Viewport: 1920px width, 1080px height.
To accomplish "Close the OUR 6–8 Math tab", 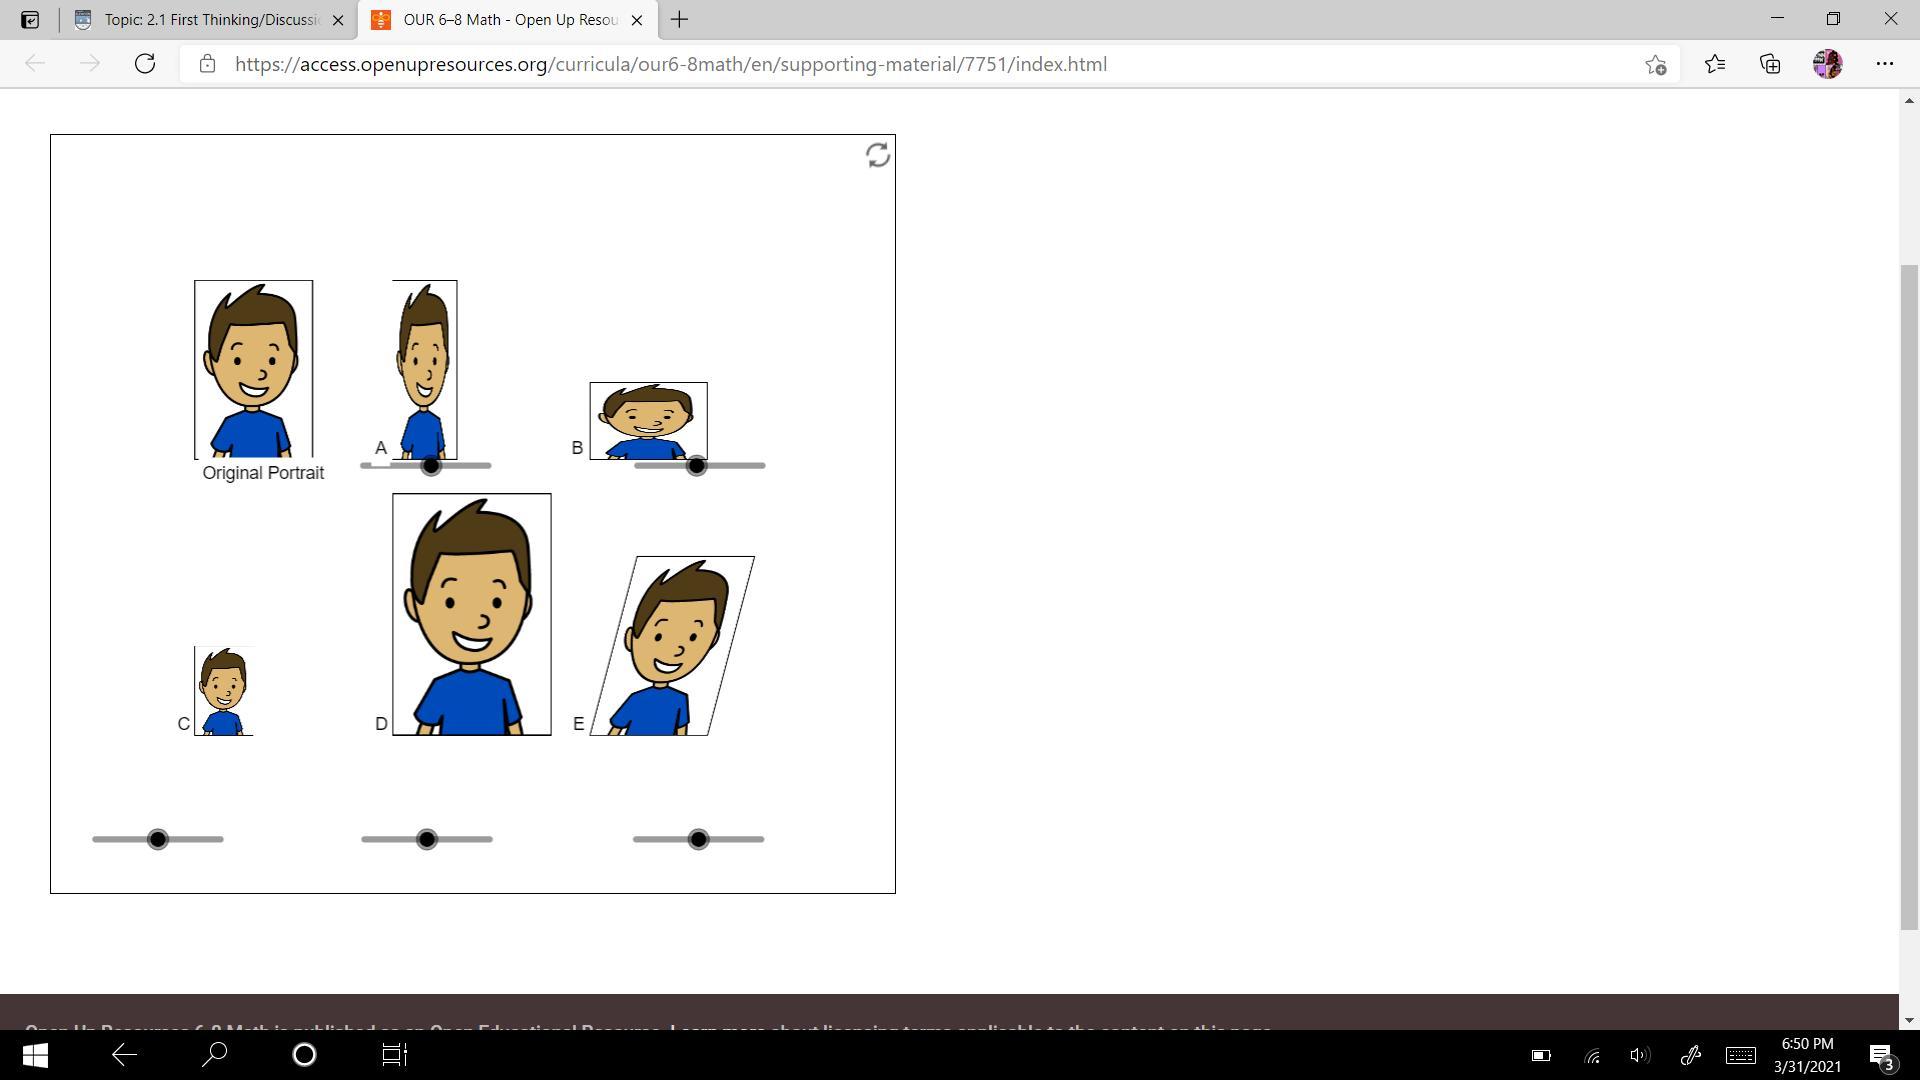I will [637, 20].
